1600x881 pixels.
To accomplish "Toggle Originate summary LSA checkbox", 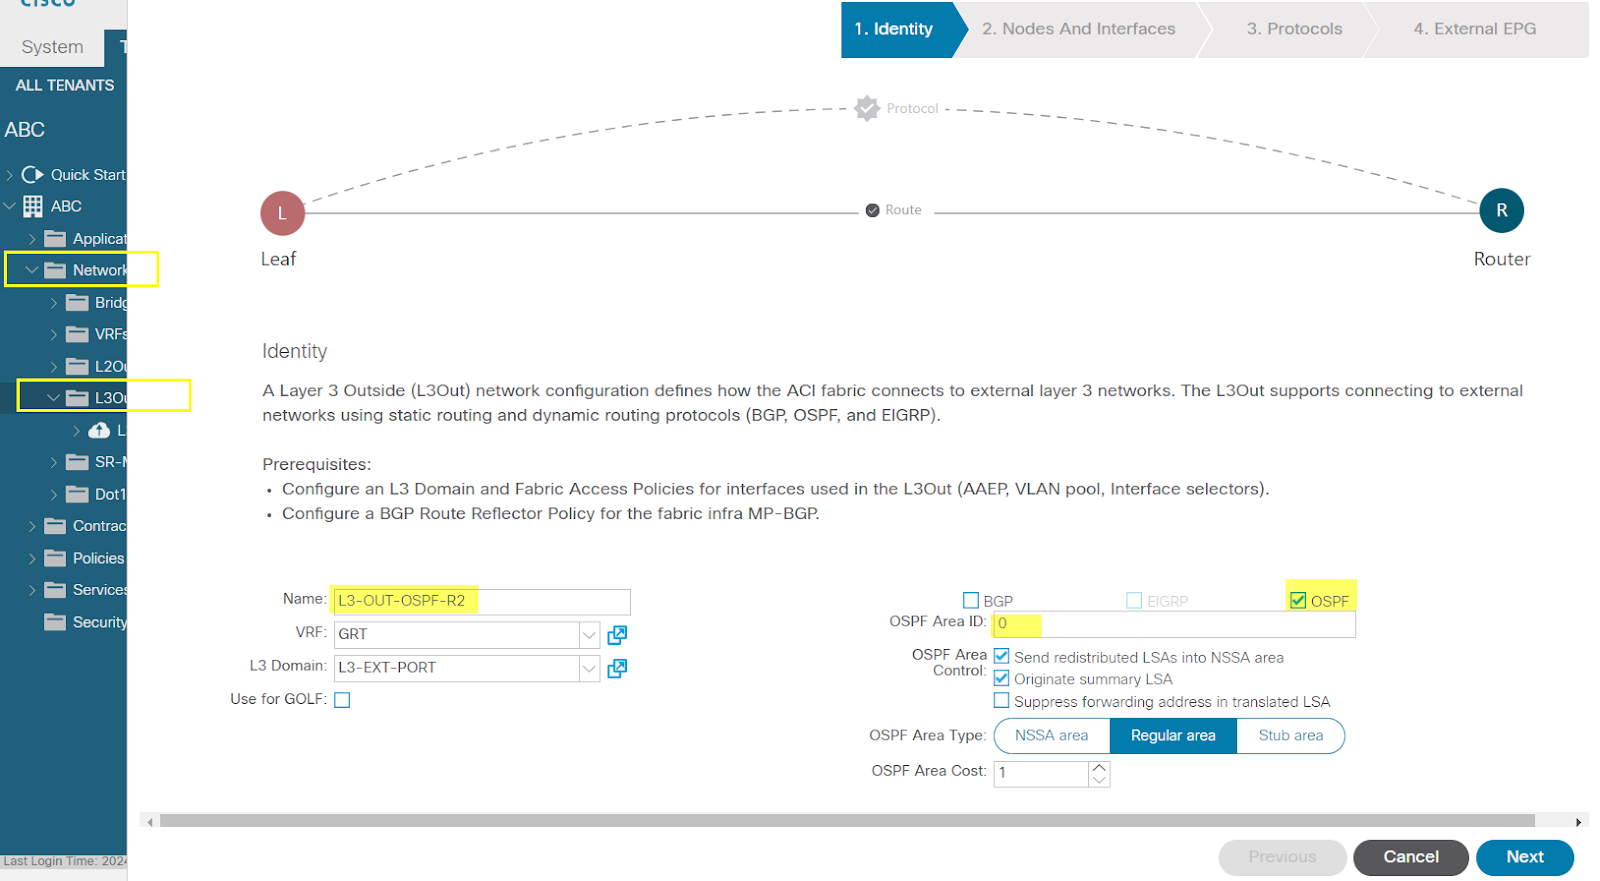I will (x=1001, y=678).
